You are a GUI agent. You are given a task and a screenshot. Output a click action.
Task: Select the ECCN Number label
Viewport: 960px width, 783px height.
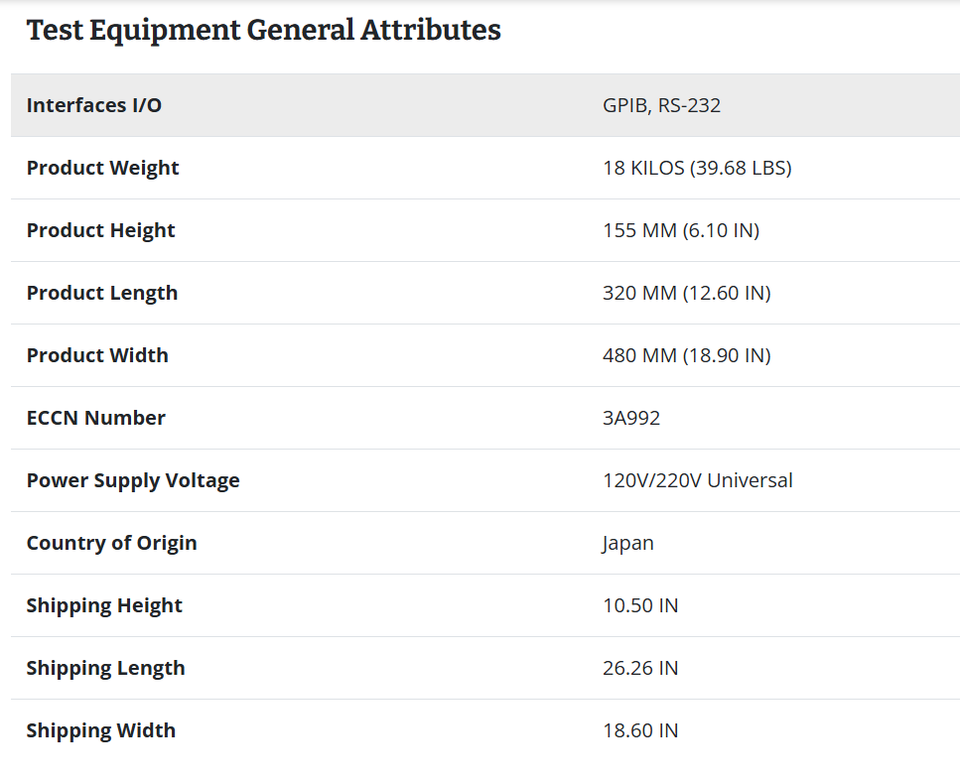tap(96, 418)
